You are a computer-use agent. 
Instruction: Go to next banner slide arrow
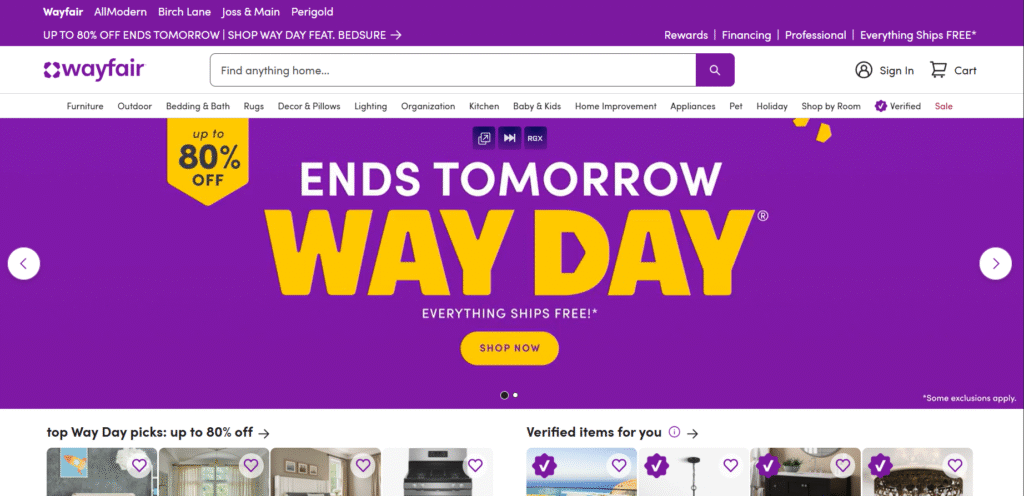click(x=995, y=264)
